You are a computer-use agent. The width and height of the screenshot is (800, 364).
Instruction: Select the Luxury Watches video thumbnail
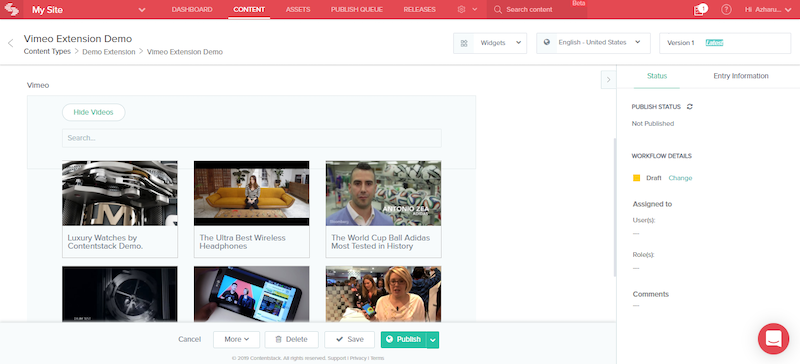(120, 193)
